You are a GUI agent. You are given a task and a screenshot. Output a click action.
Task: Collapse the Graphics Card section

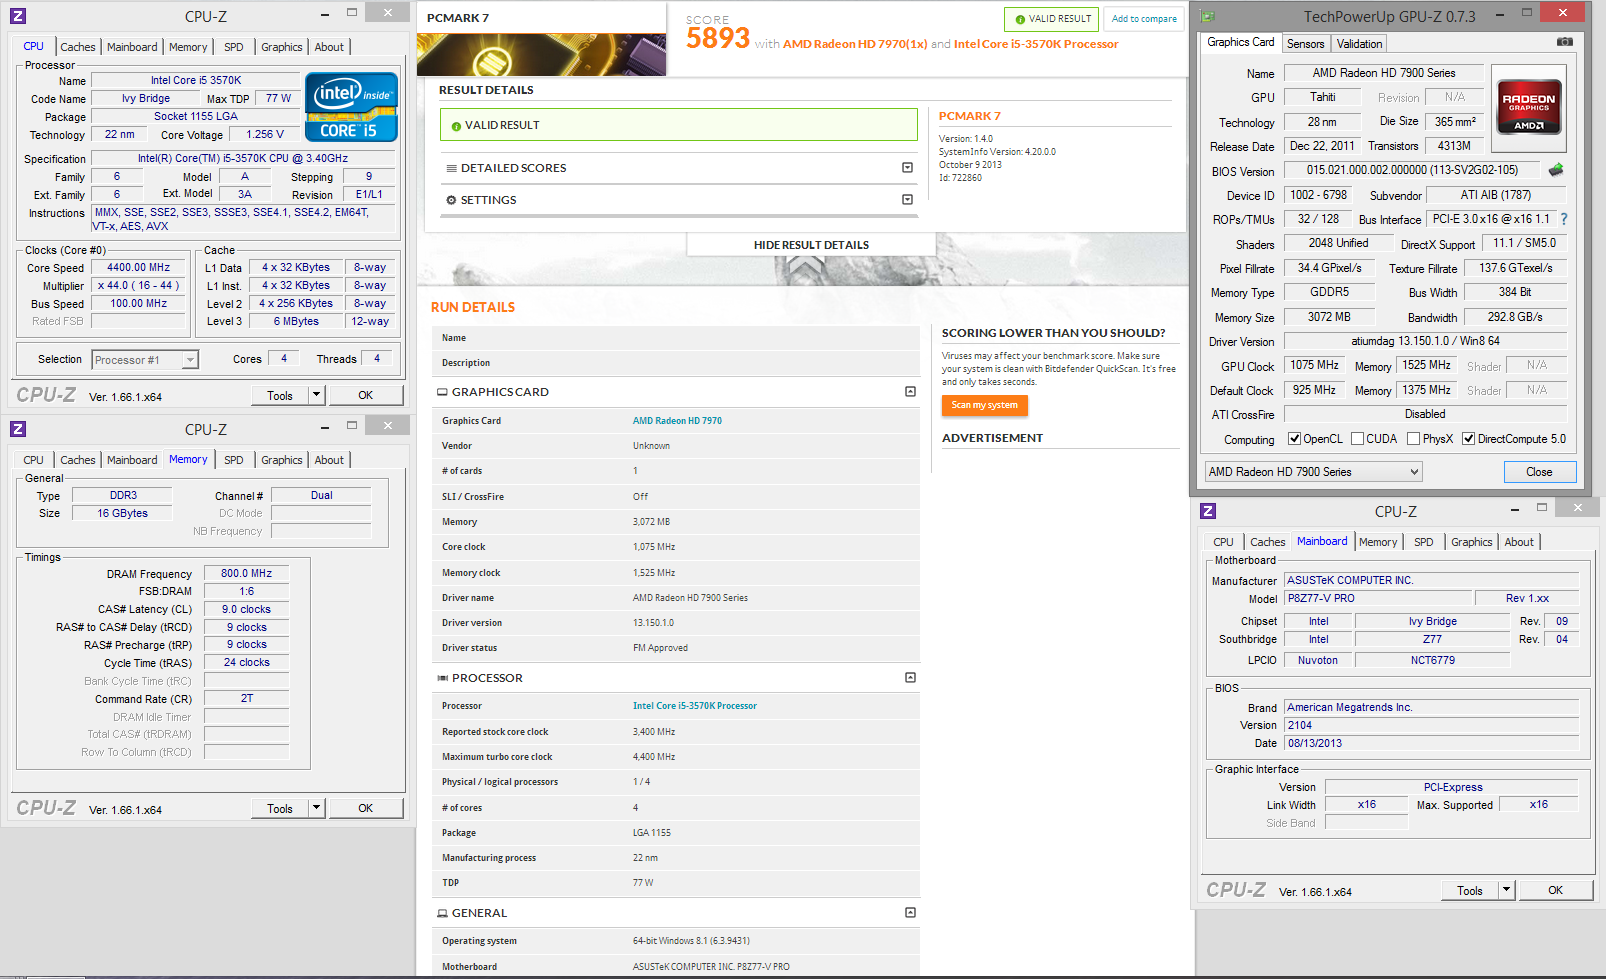coord(910,392)
